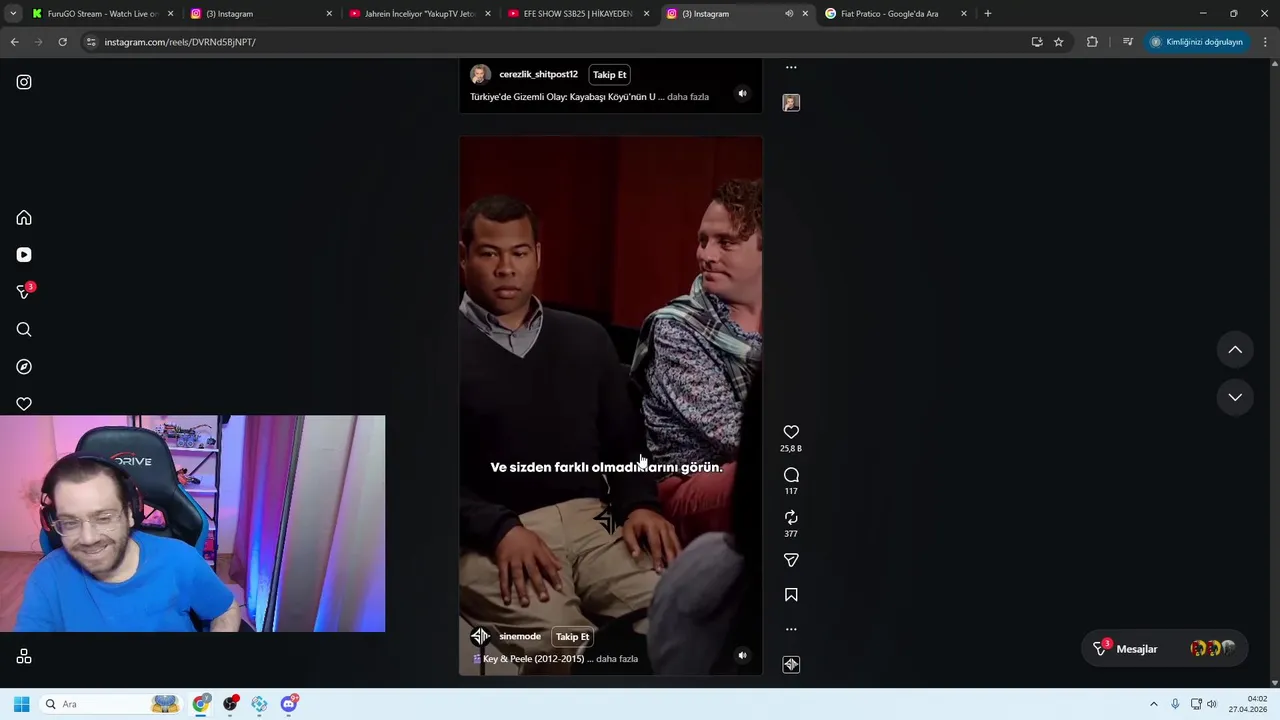Switch to Jahrein İnceliyor YouTube tab
The height and width of the screenshot is (720, 1280).
point(418,14)
